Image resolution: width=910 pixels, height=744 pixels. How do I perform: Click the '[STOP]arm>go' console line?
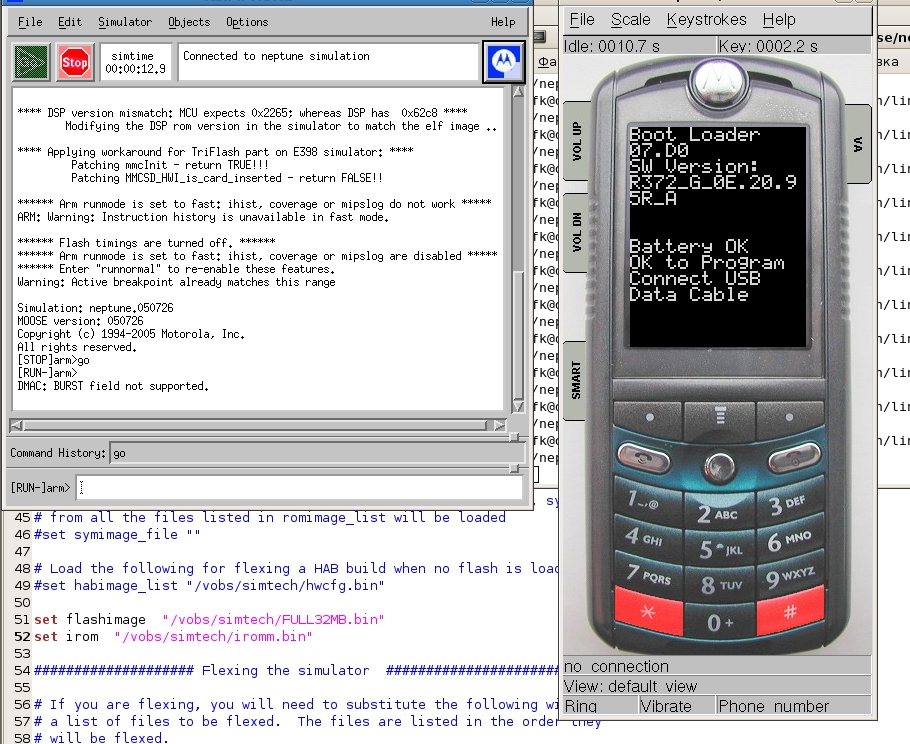click(53, 360)
